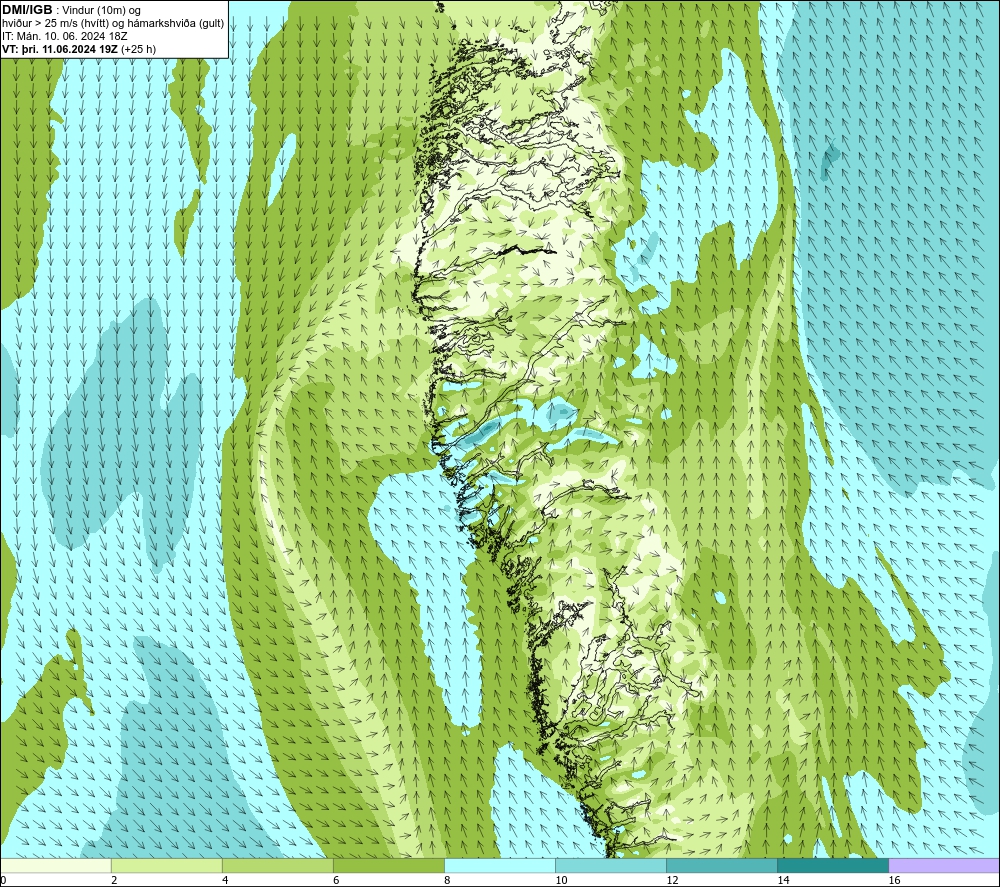
Task: Click the legend scale label "10"
Action: tap(561, 881)
